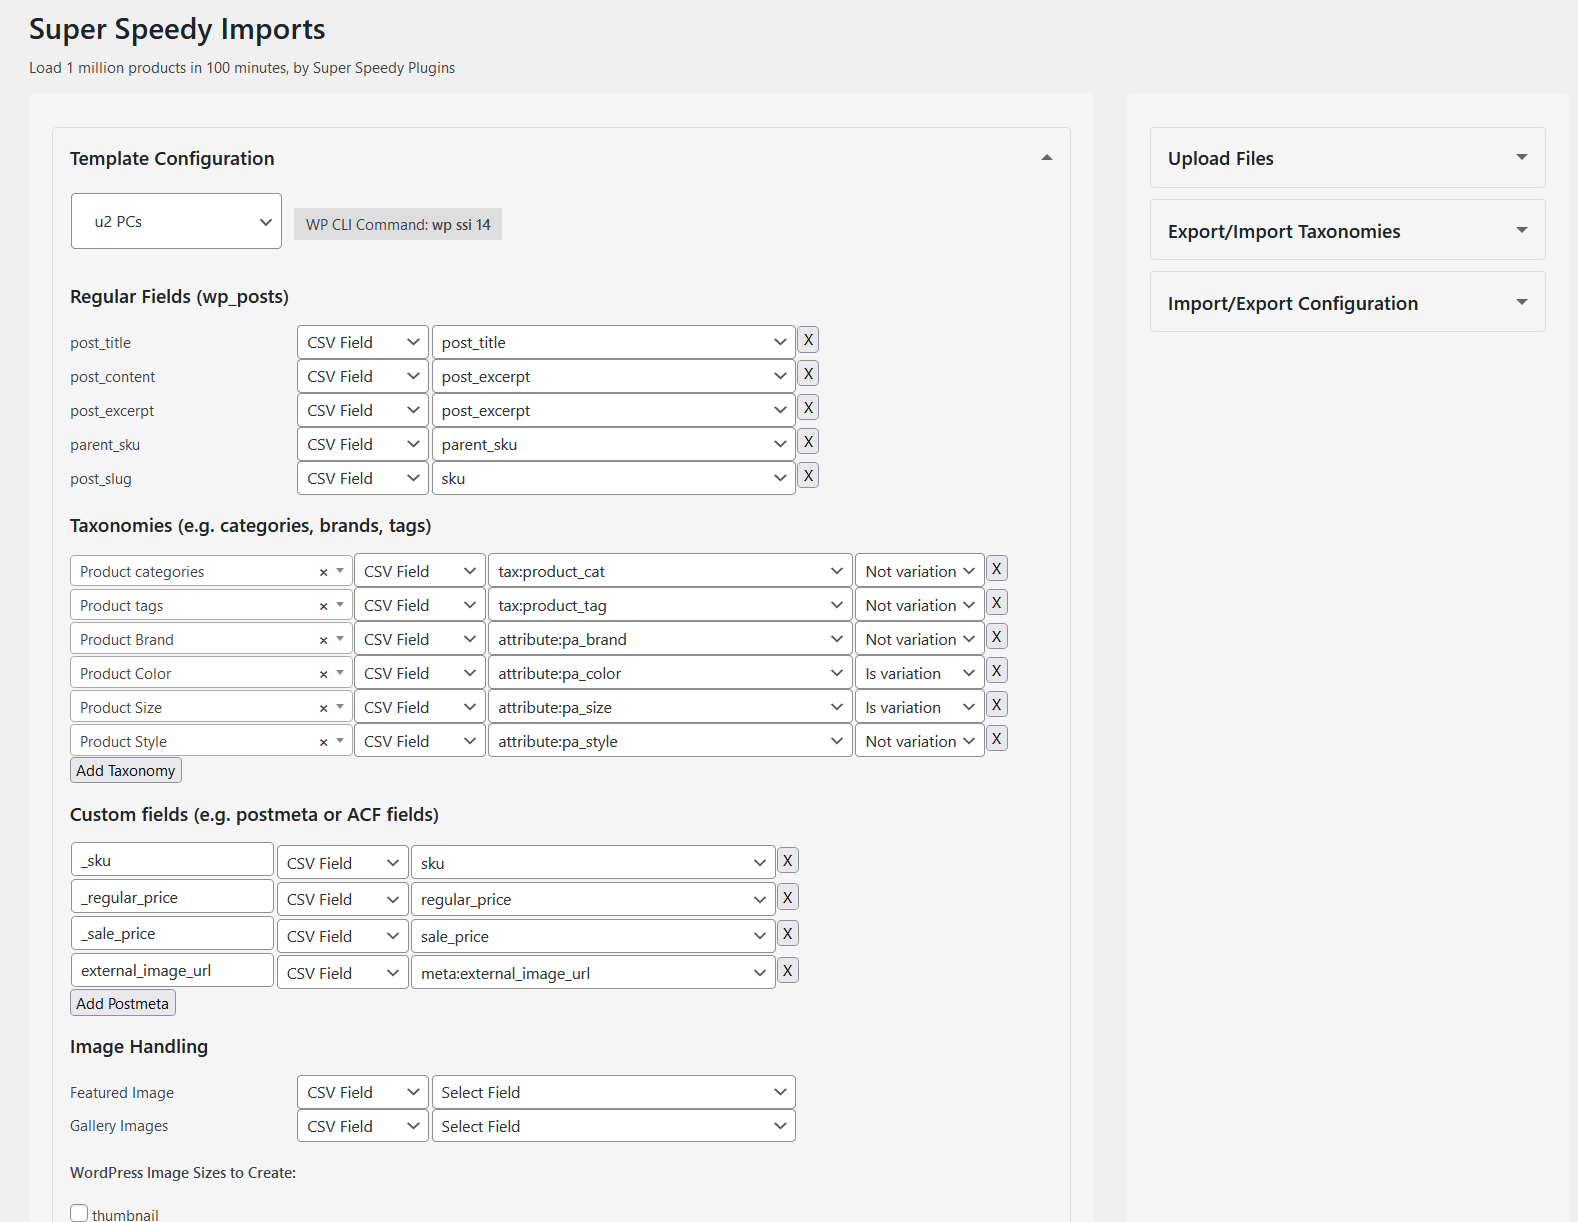The width and height of the screenshot is (1578, 1222).
Task: Click the Add Postmeta button
Action: tap(123, 1003)
